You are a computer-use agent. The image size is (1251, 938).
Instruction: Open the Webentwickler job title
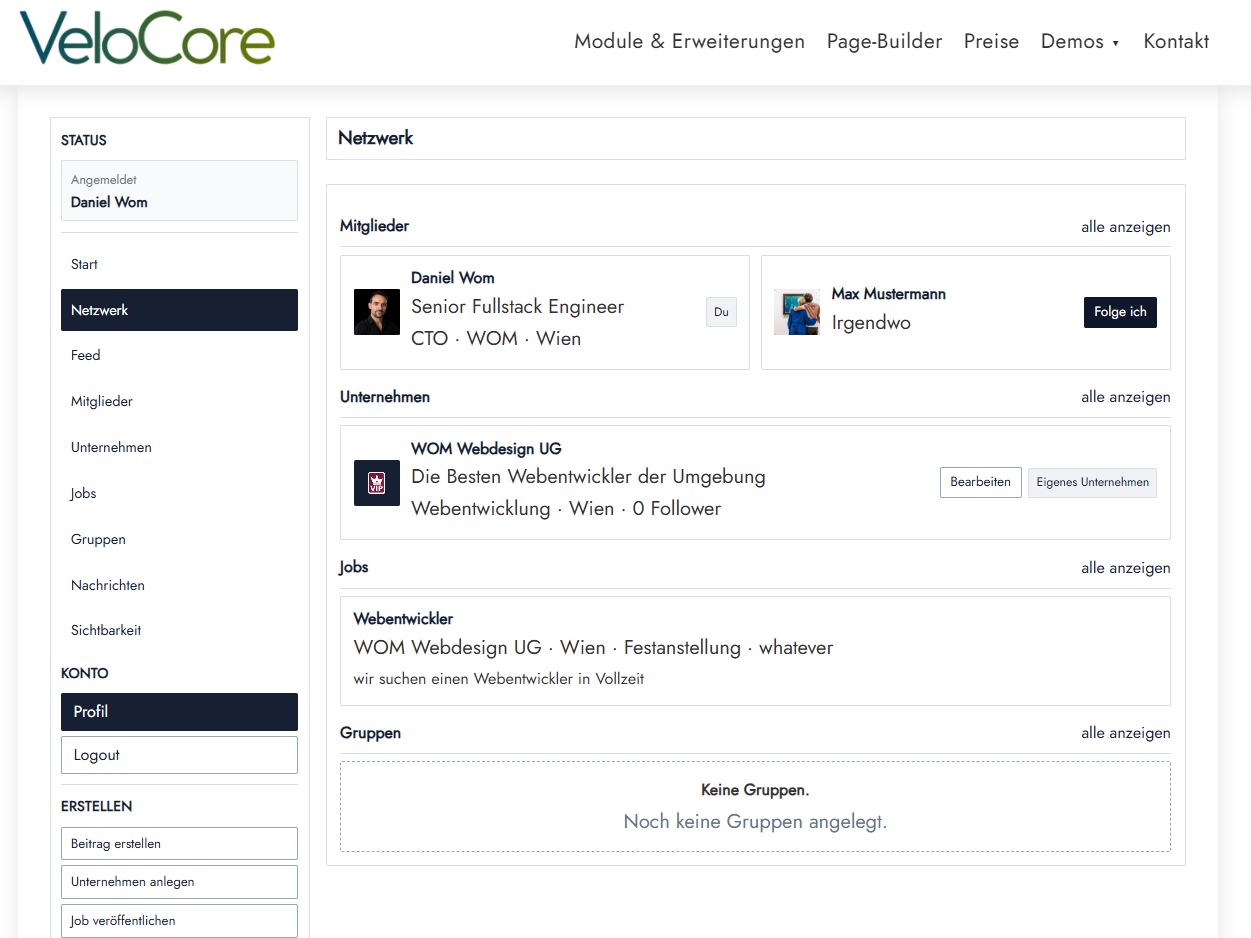(403, 619)
